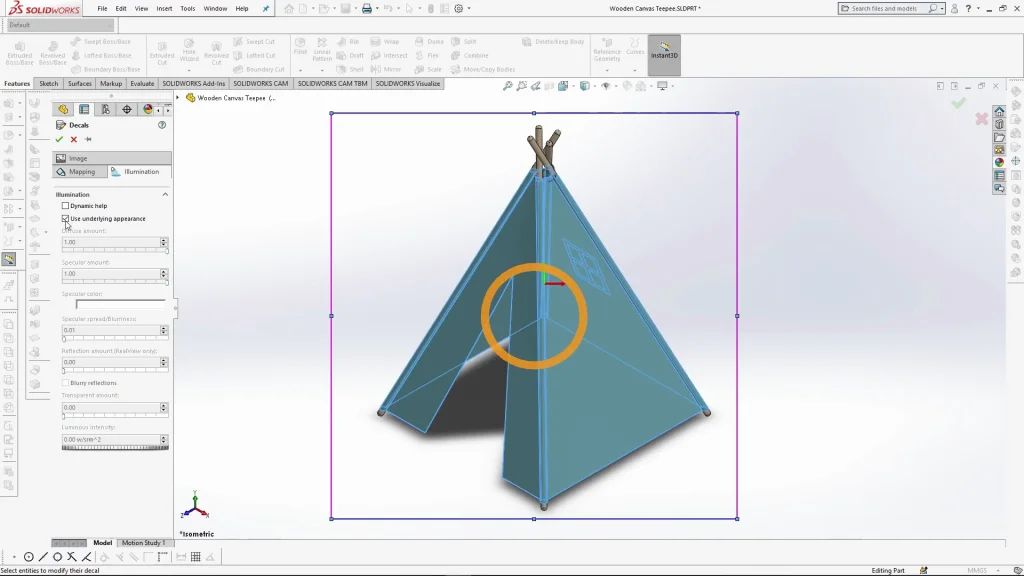
Task: Collapse the Illumination section chevron
Action: click(166, 193)
